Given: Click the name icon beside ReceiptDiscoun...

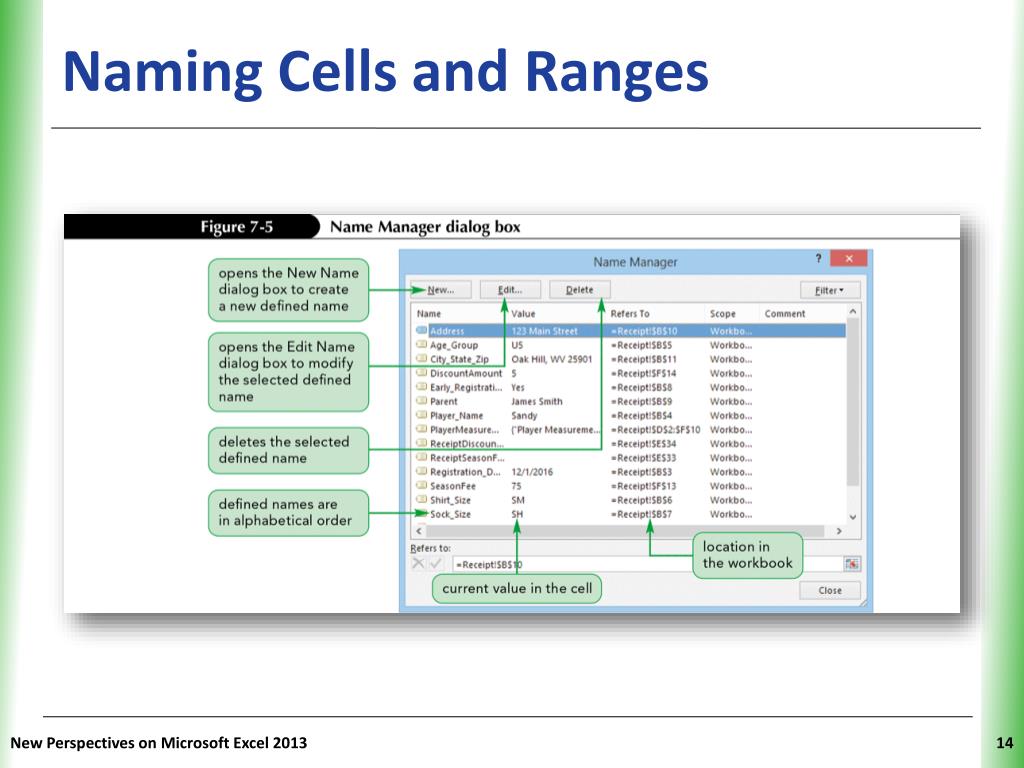Looking at the screenshot, I should (x=422, y=443).
